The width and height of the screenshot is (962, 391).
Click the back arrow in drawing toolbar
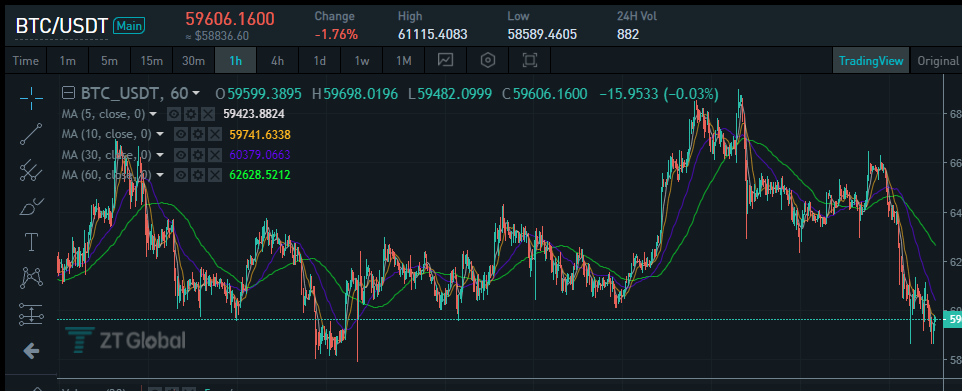coord(31,351)
